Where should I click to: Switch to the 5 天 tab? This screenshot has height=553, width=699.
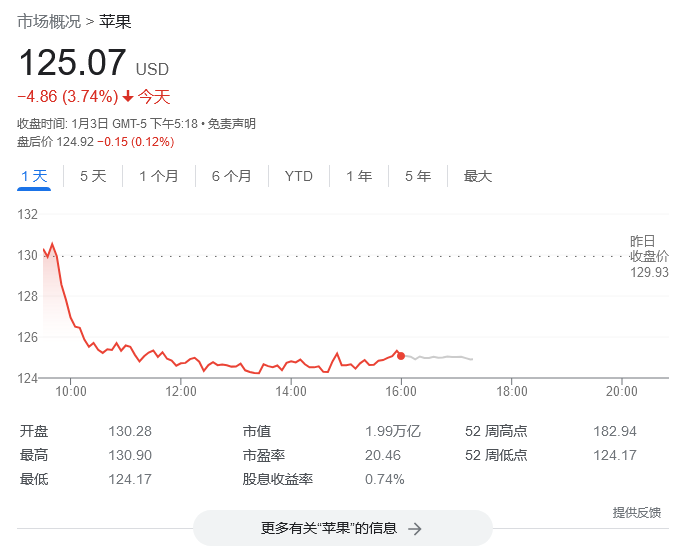point(92,176)
